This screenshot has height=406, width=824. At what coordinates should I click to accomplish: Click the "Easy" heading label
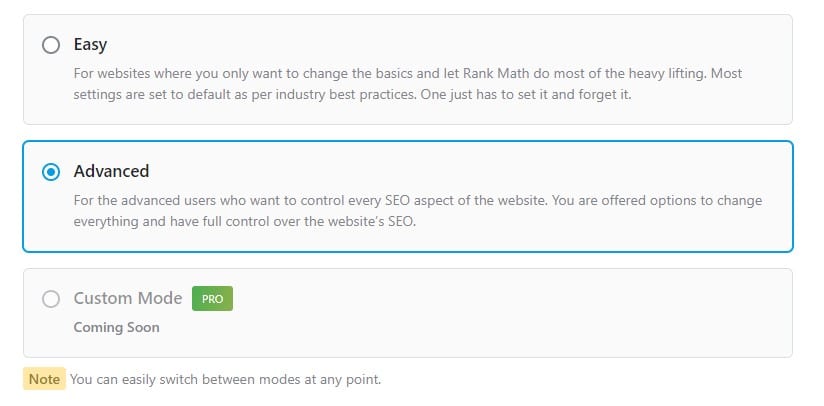coord(90,45)
